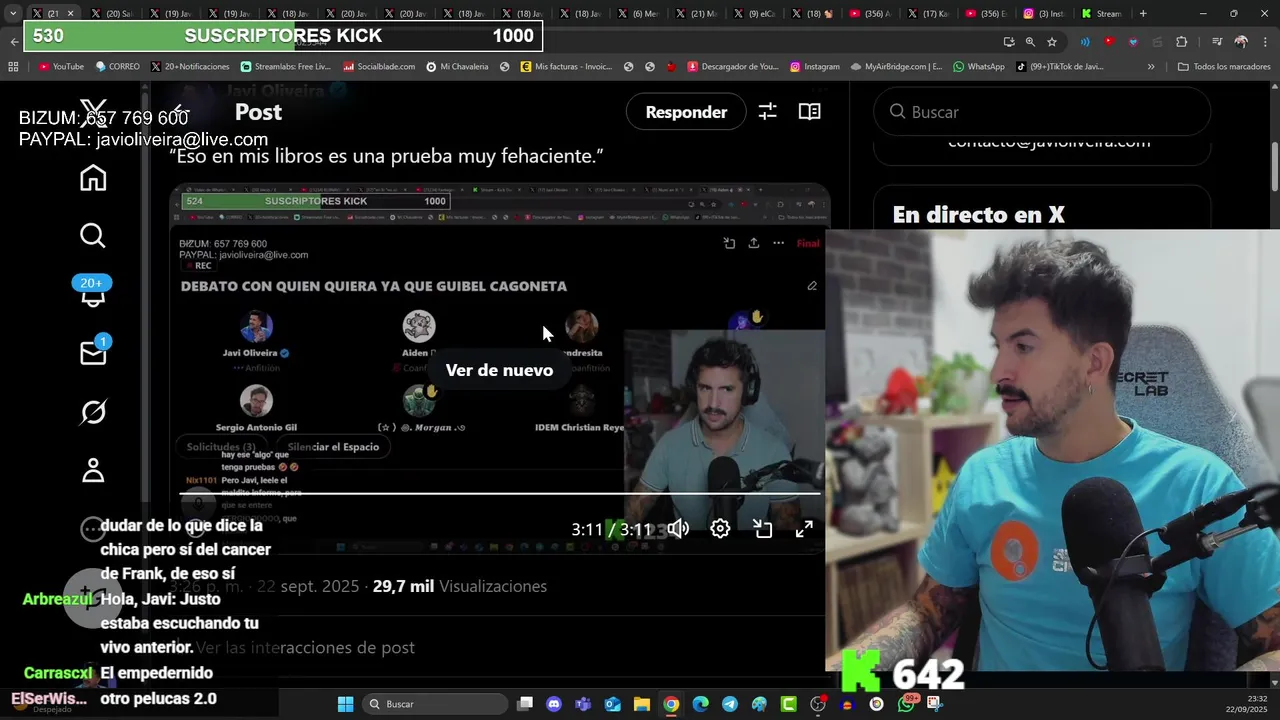Mute the video with the speaker icon
1280x720 pixels.
[x=679, y=529]
